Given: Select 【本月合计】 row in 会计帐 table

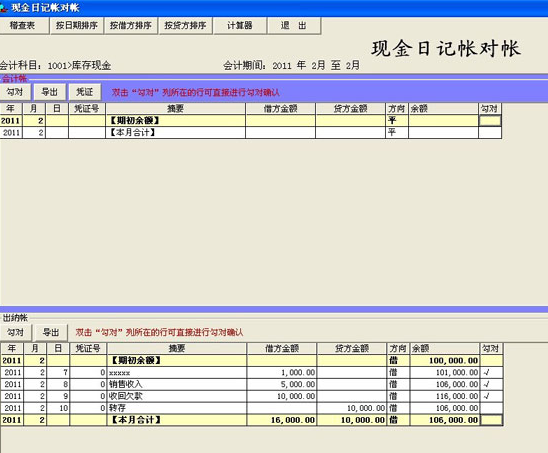Looking at the screenshot, I should click(251, 133).
